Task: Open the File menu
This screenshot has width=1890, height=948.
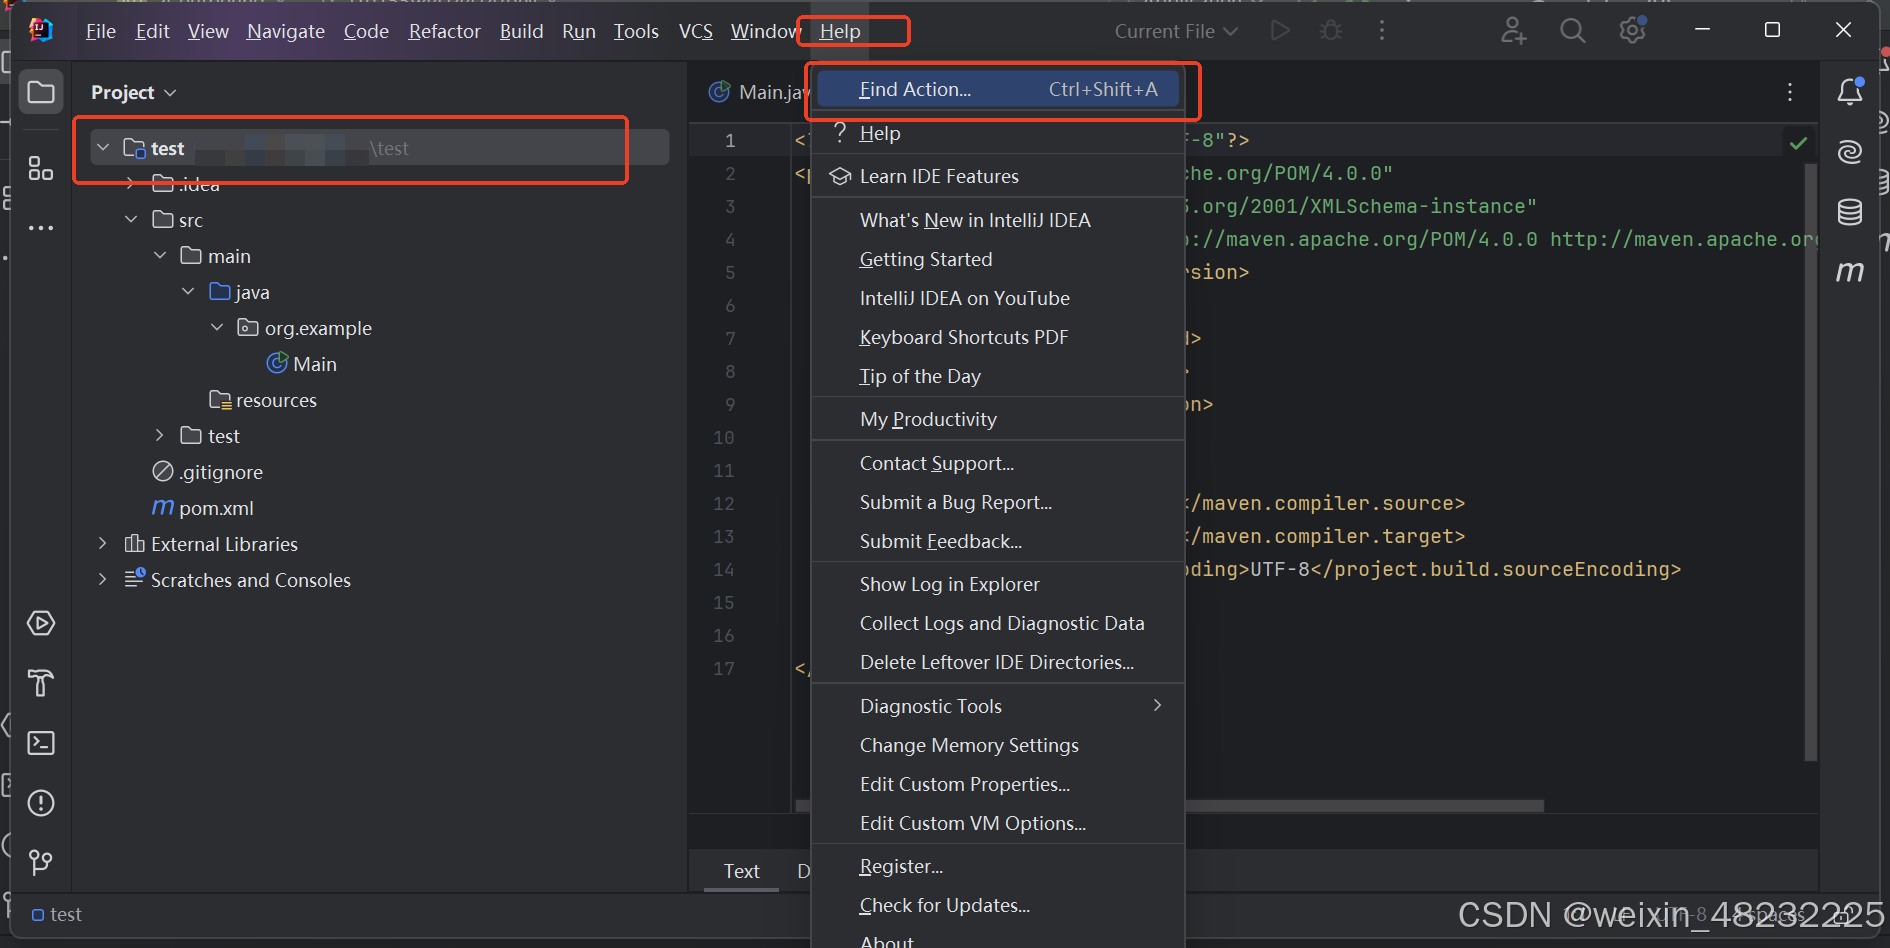Action: tap(101, 31)
